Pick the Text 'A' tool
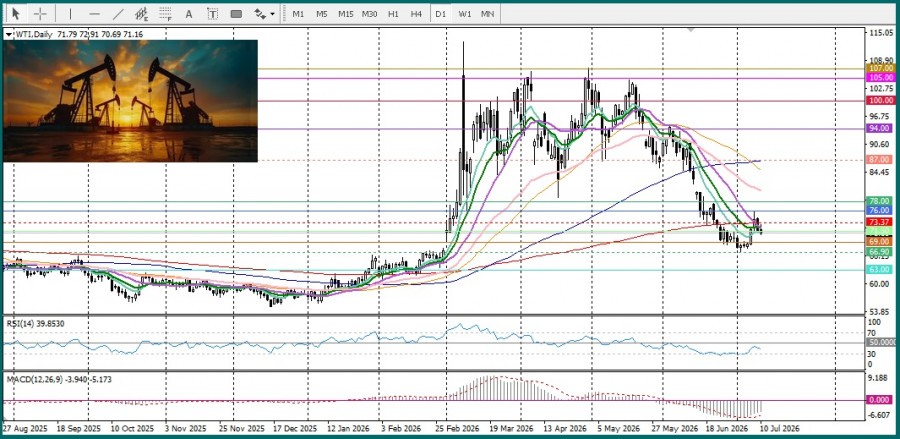900x439 pixels. [188, 13]
